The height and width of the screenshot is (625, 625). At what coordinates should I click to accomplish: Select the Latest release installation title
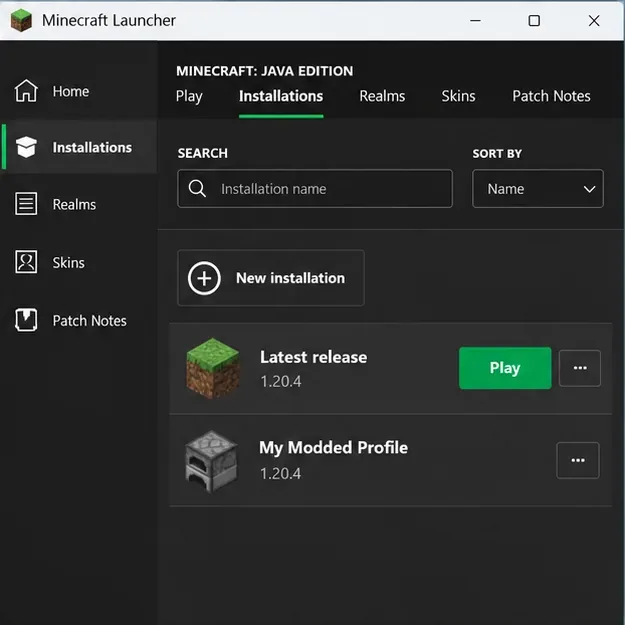pos(313,357)
